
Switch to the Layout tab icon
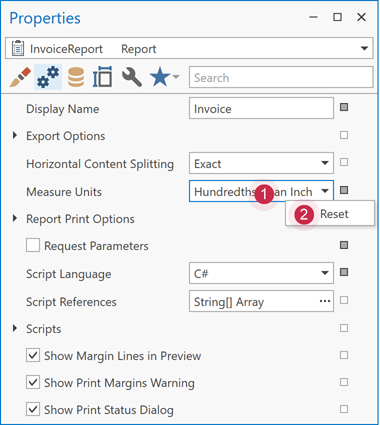(102, 77)
